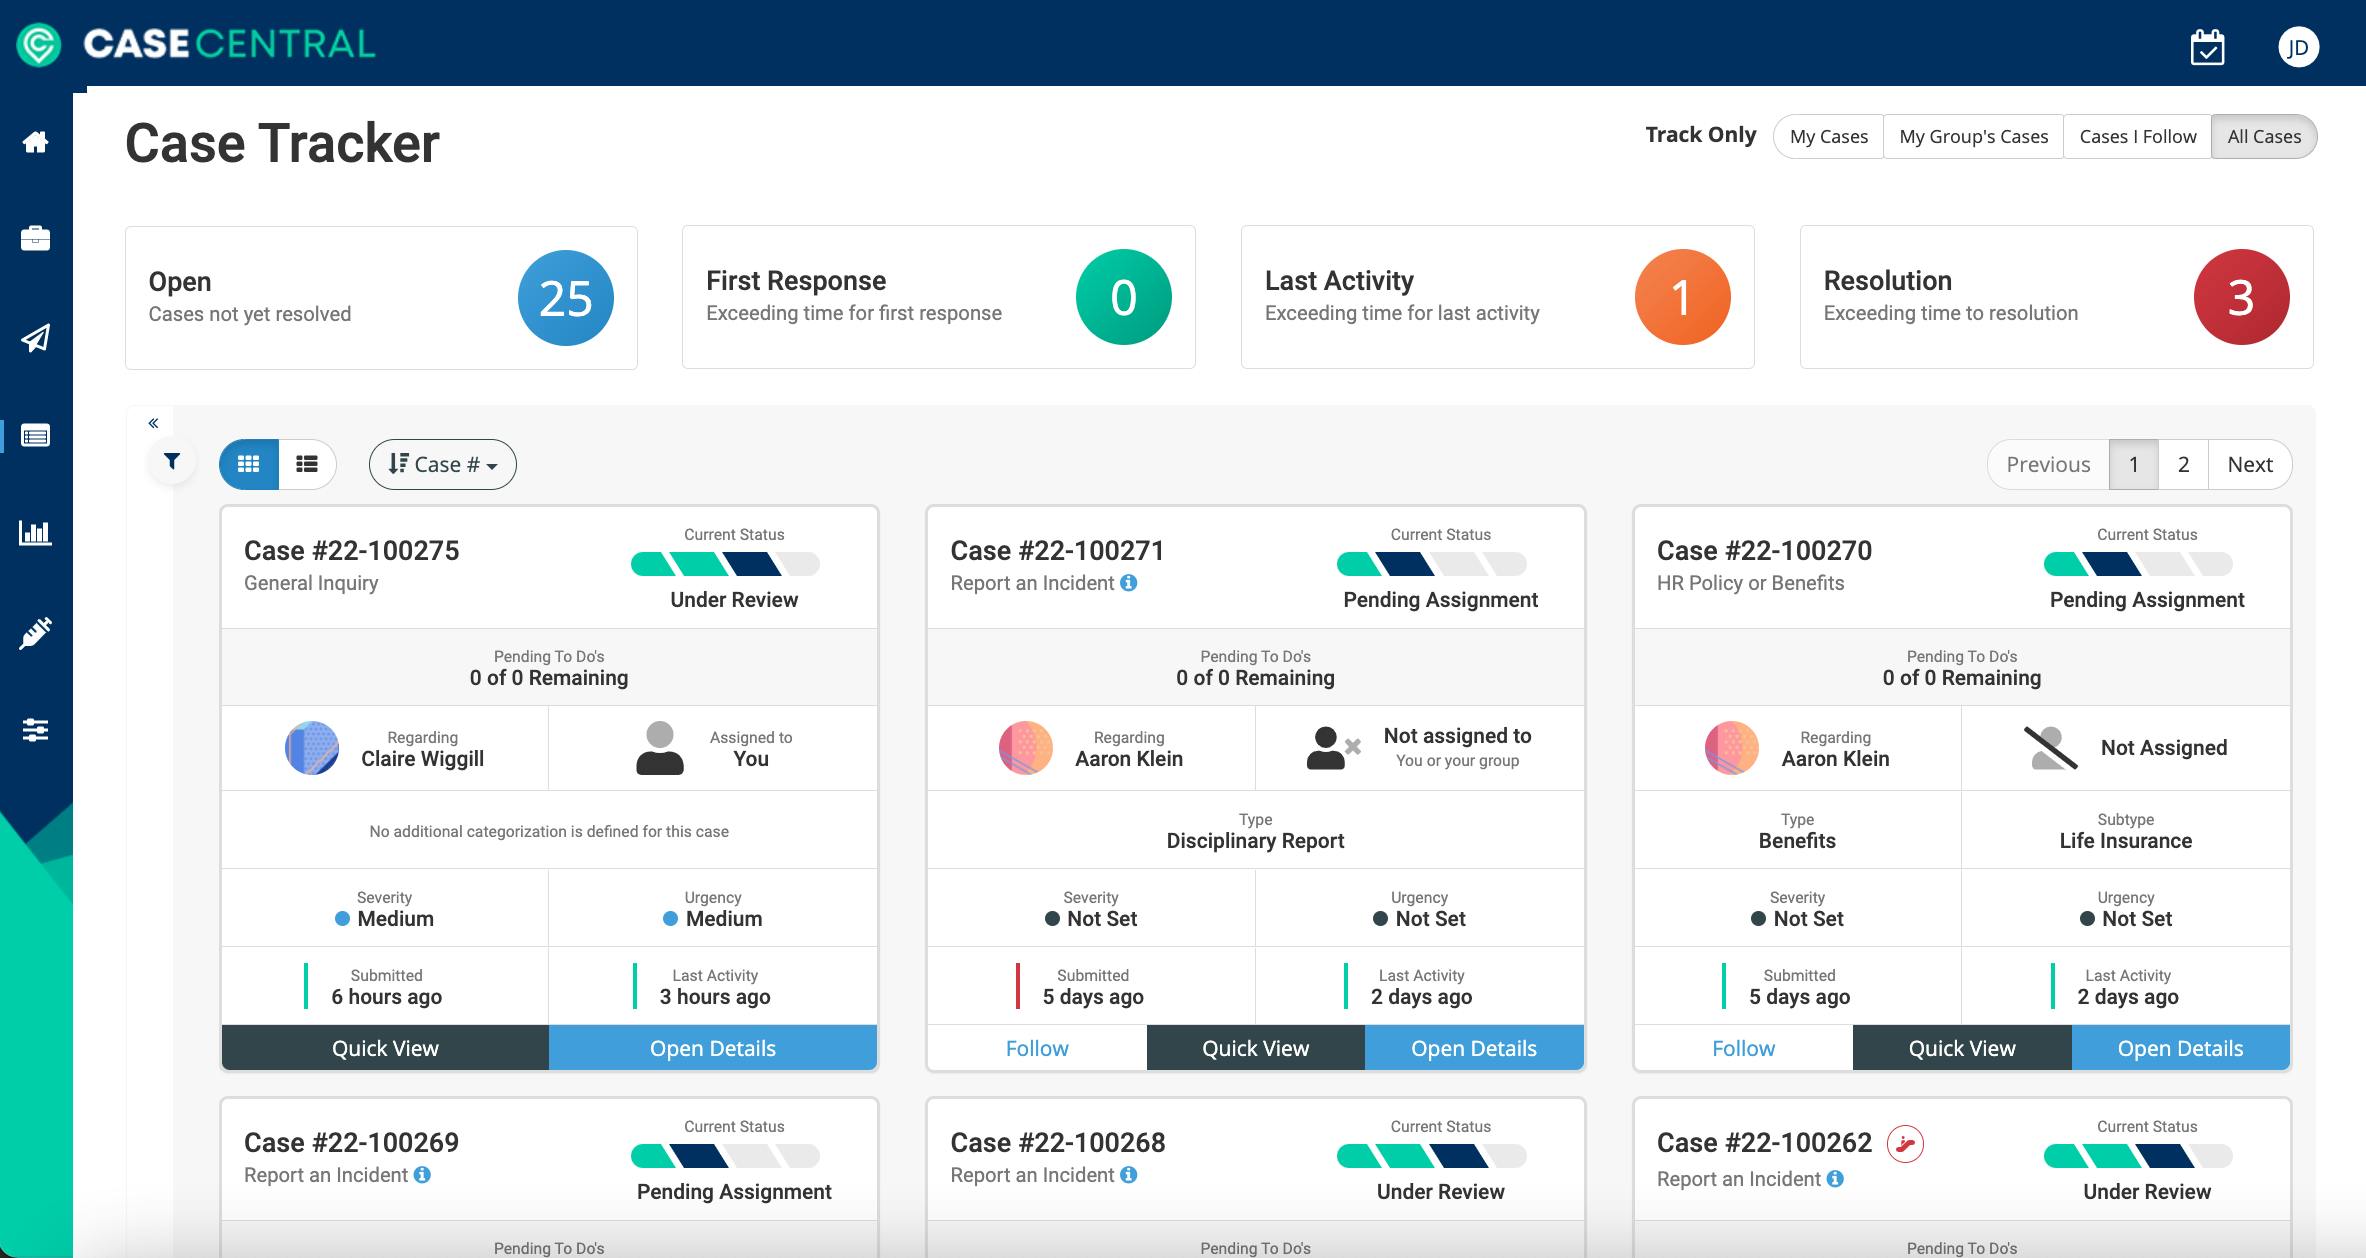Open the Home icon in the sidebar
This screenshot has height=1258, width=2366.
36,142
